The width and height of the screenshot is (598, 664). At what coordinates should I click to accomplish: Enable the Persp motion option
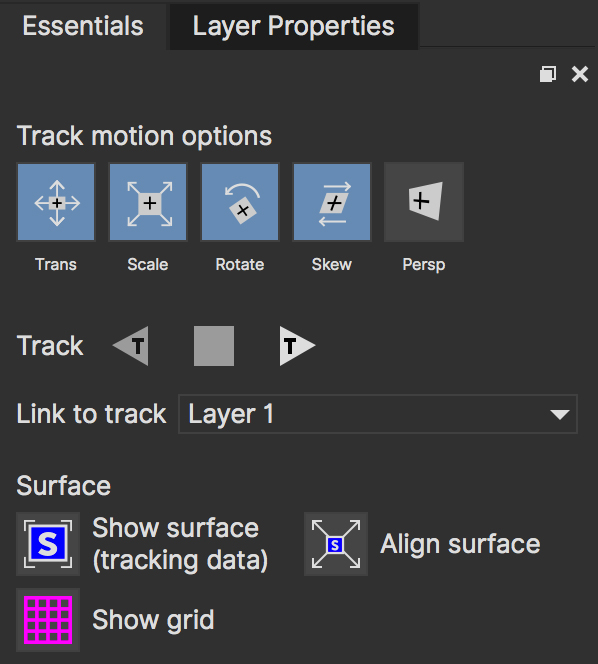click(x=424, y=202)
